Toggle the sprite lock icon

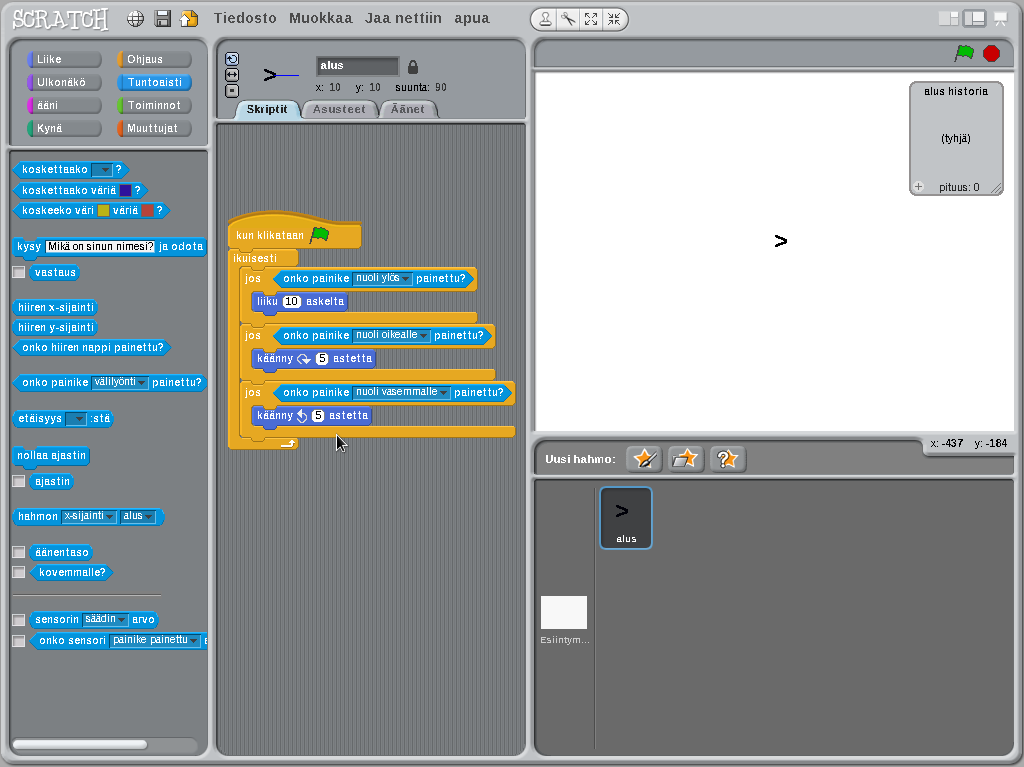point(413,67)
